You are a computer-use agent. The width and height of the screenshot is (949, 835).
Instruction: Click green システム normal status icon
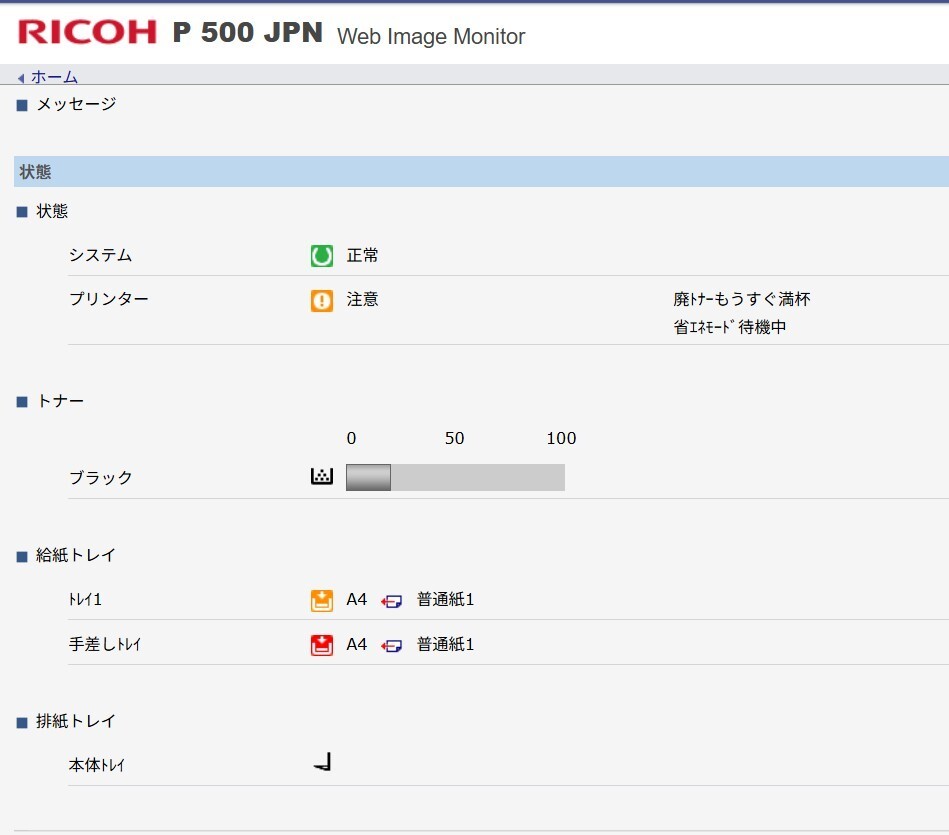321,255
